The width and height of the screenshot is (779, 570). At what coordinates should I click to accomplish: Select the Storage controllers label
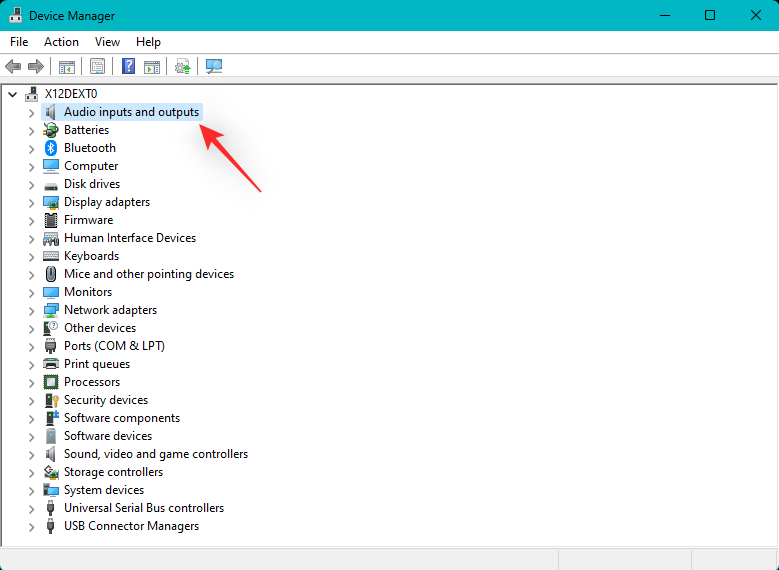[113, 472]
